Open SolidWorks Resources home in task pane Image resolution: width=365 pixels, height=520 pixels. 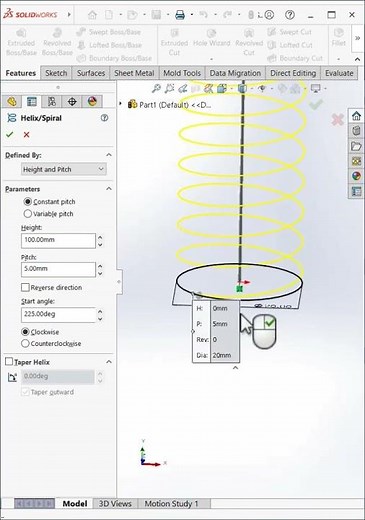(356, 116)
